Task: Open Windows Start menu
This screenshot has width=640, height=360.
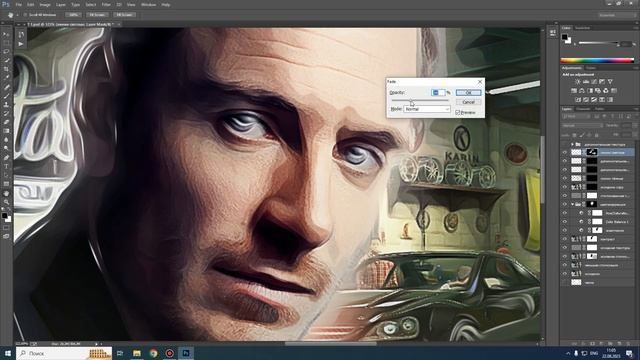Action: [7, 353]
